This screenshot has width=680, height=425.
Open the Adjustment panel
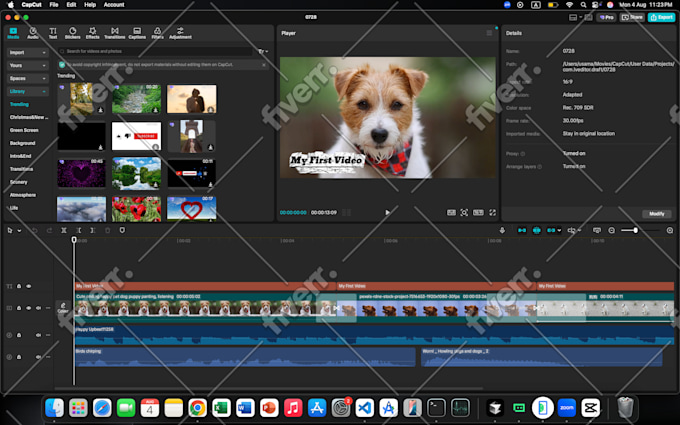(x=180, y=33)
